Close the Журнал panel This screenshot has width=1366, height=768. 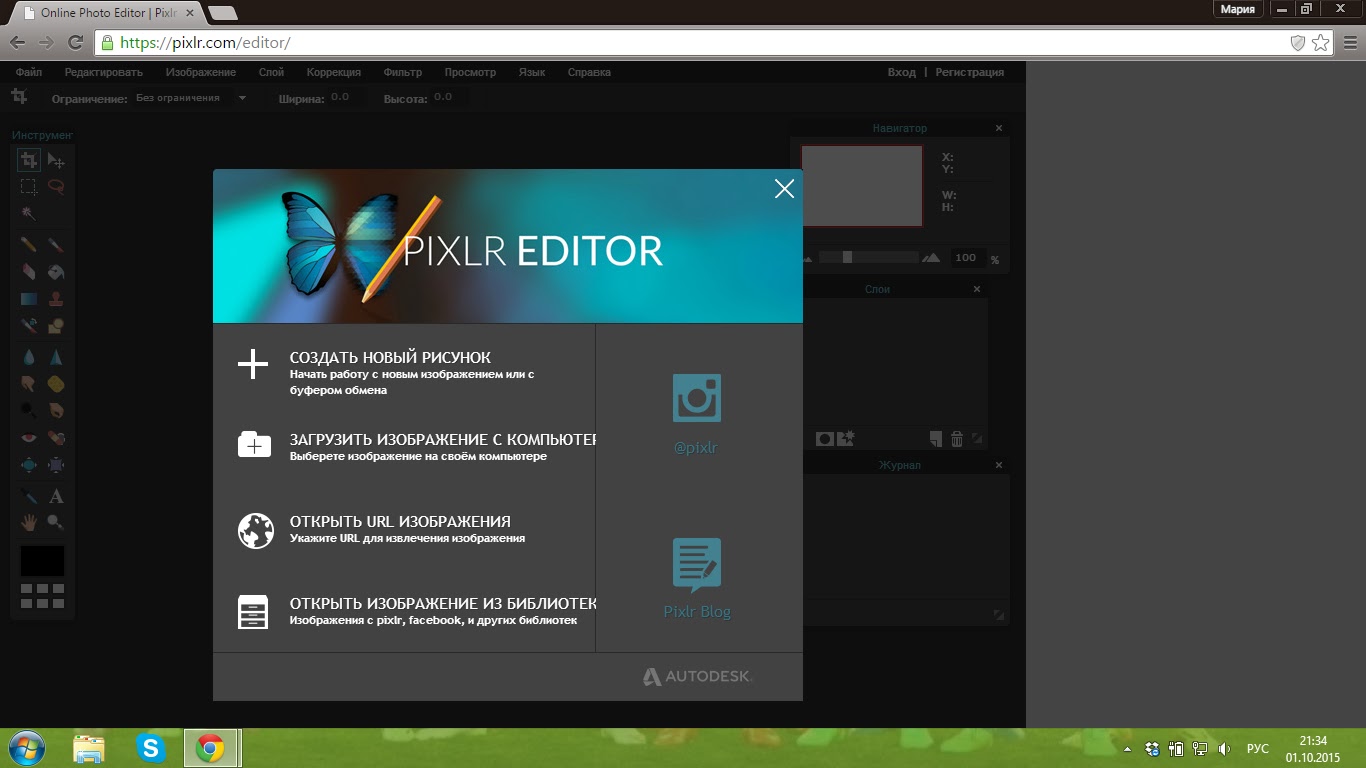[999, 465]
